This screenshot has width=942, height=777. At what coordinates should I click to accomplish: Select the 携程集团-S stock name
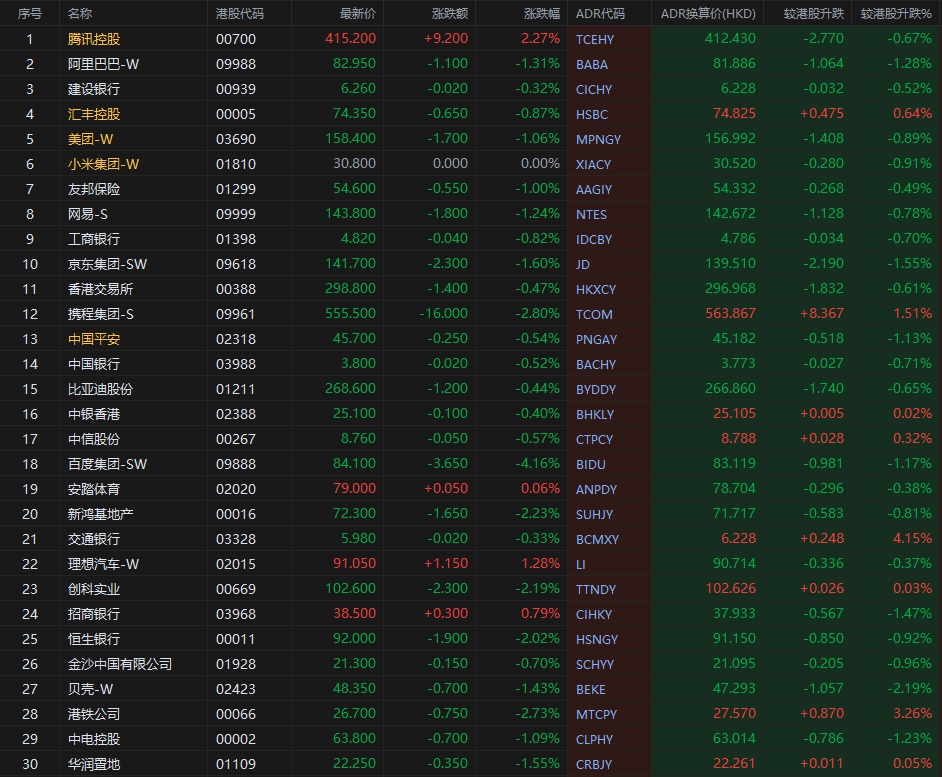tap(101, 314)
